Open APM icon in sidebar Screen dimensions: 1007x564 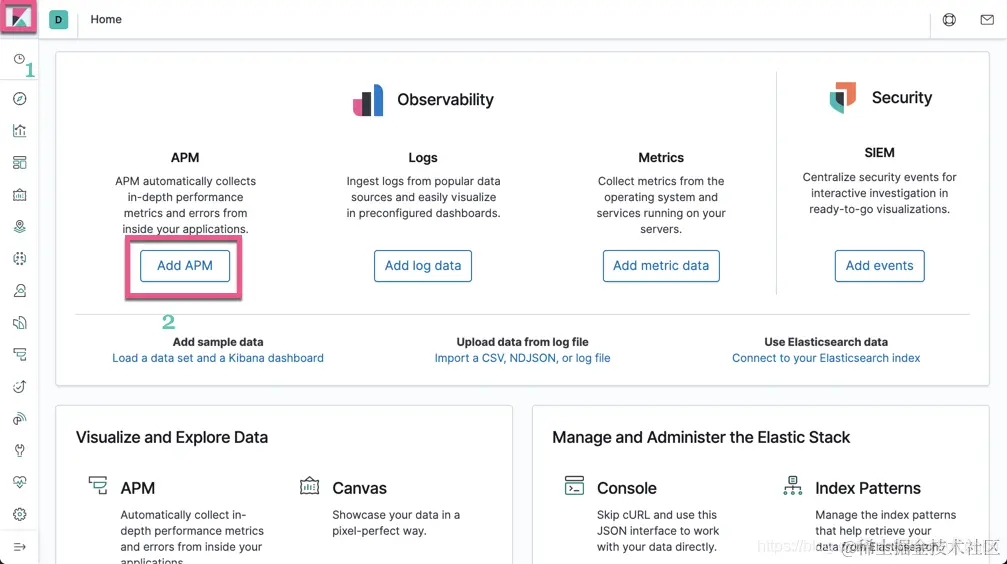[19, 355]
